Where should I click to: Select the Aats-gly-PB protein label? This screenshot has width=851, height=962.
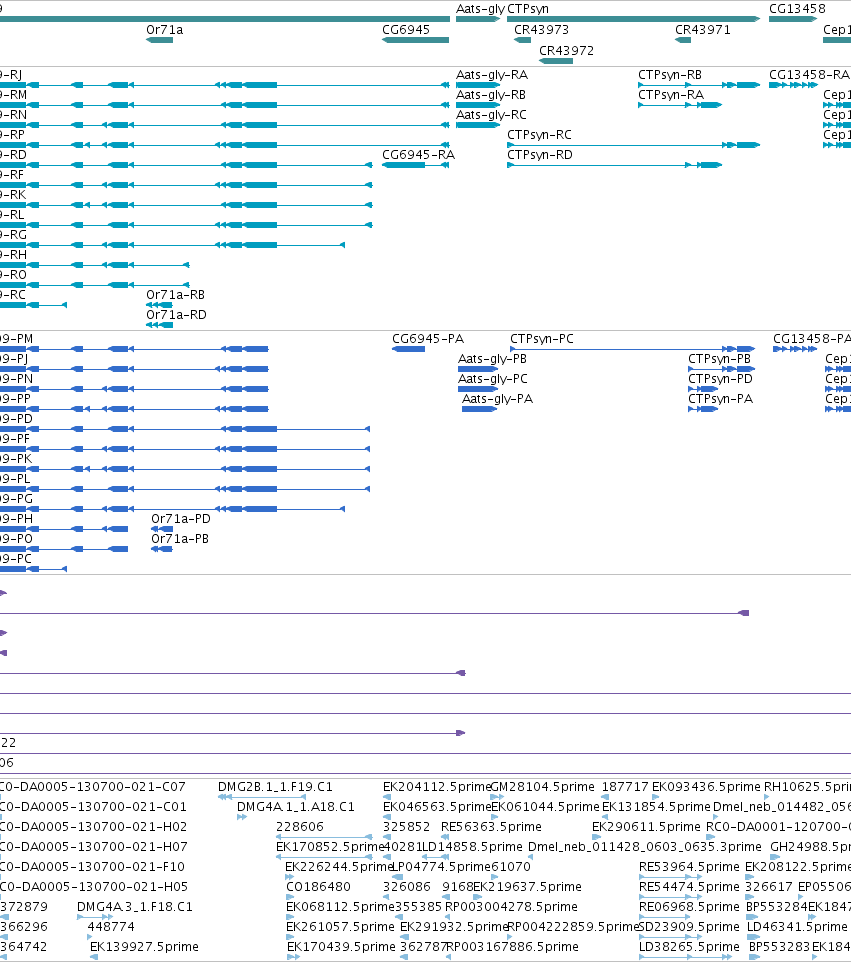(492, 359)
